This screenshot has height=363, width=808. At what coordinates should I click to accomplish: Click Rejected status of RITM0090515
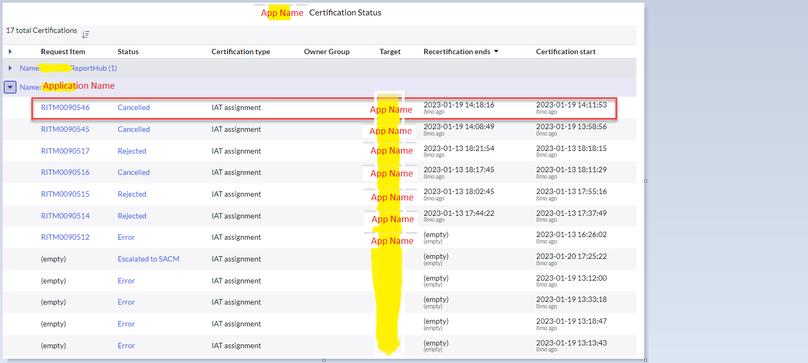pos(132,194)
